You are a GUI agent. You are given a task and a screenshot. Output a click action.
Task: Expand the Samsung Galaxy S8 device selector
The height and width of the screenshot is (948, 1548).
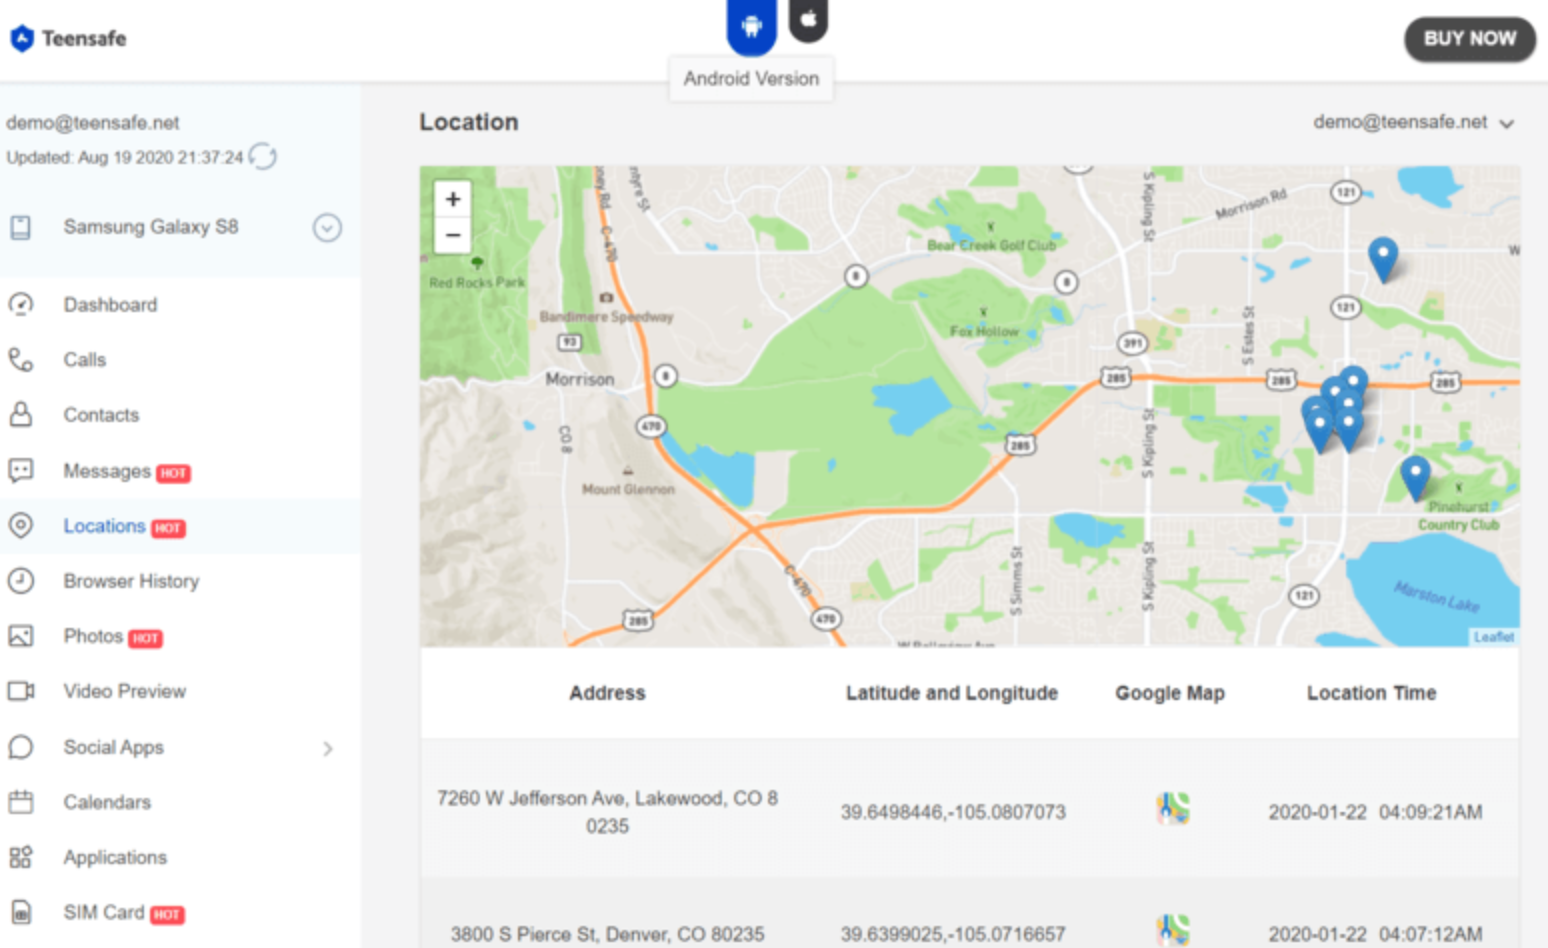pyautogui.click(x=327, y=228)
